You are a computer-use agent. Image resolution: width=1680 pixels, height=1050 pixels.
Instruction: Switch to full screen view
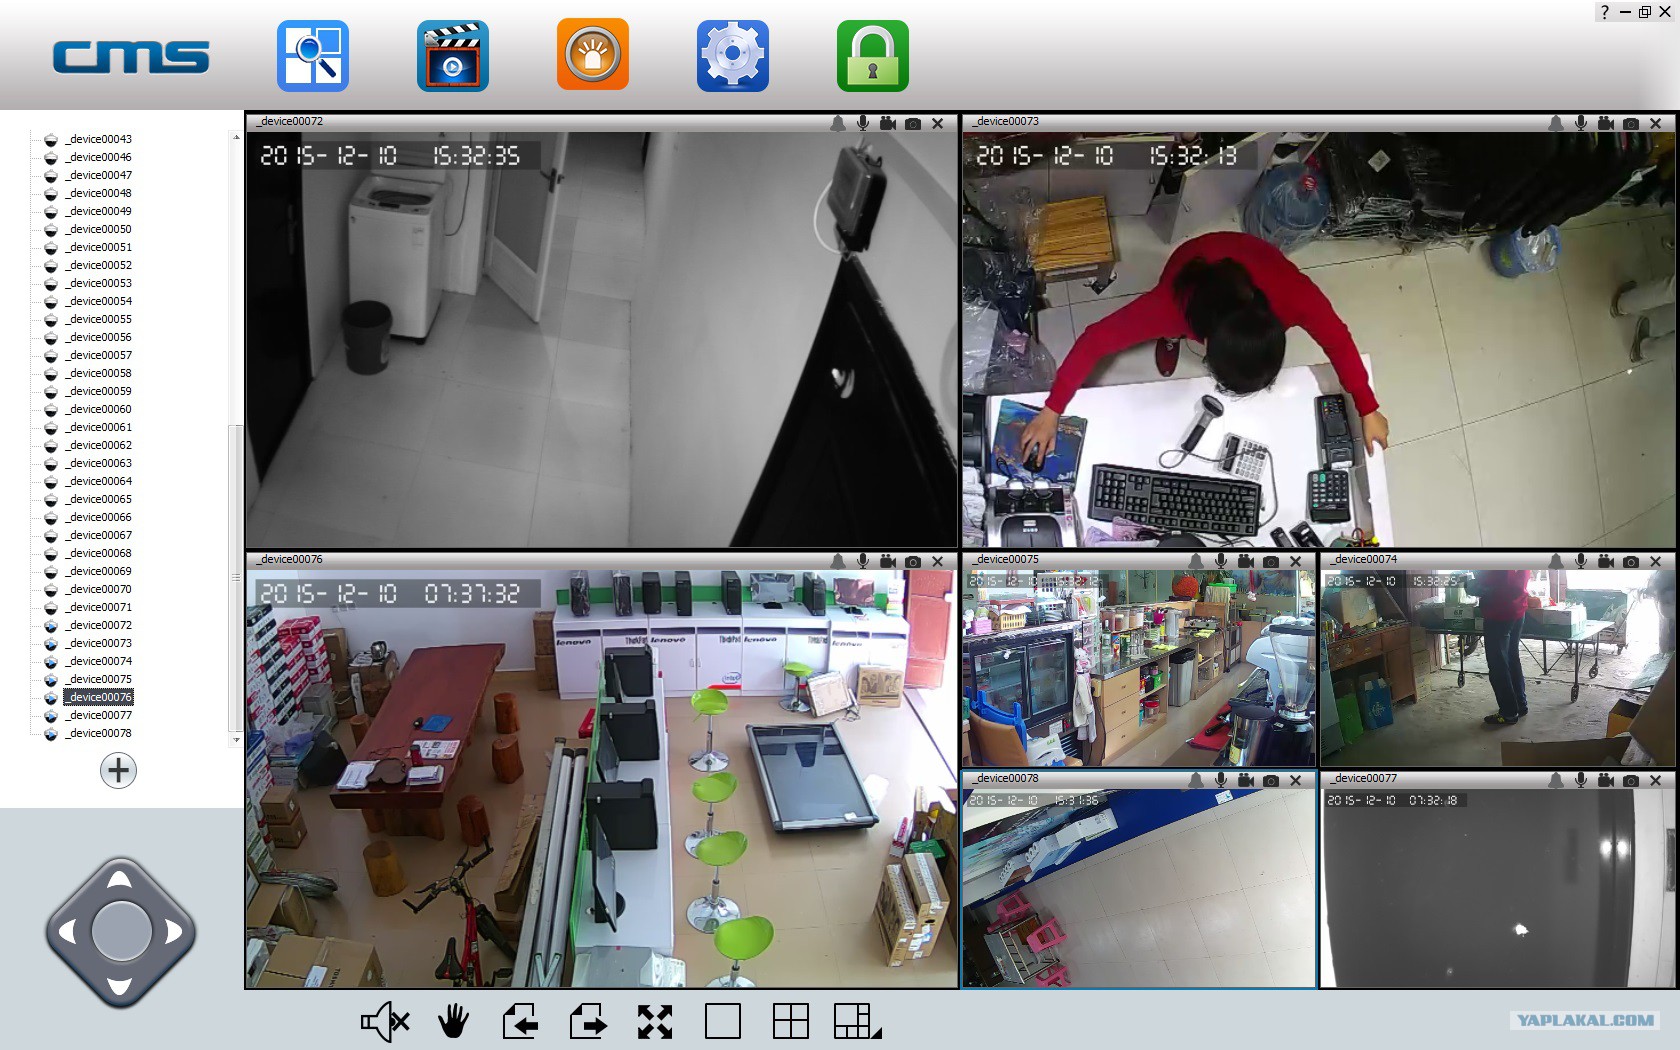point(655,1022)
